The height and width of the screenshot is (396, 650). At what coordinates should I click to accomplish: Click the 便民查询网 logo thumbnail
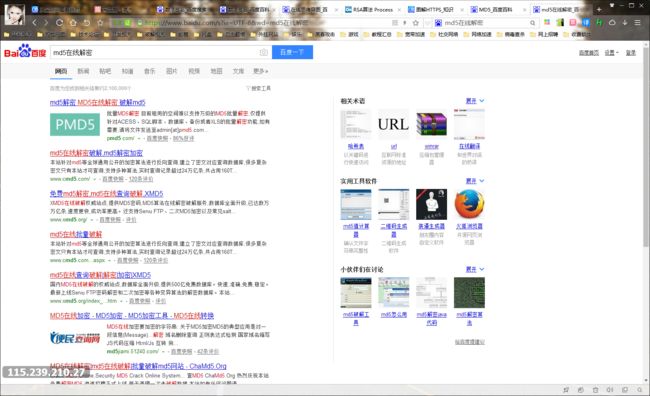point(75,338)
